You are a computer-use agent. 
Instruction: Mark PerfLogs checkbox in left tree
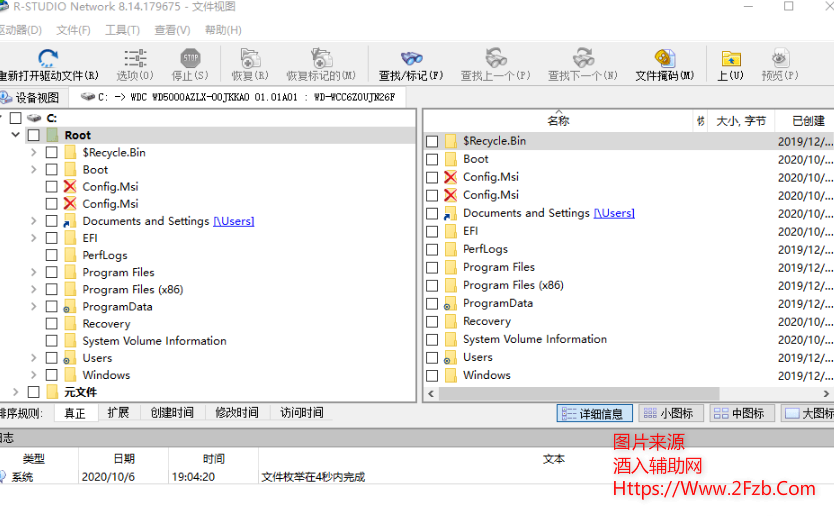(52, 255)
